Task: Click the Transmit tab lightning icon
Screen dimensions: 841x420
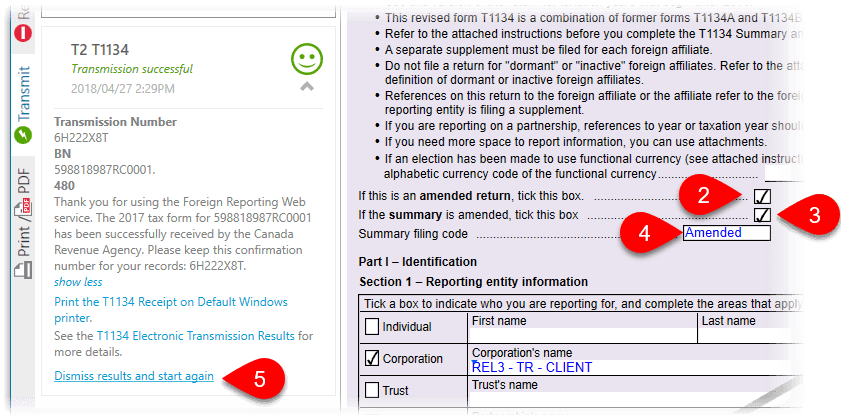Action: pyautogui.click(x=23, y=135)
